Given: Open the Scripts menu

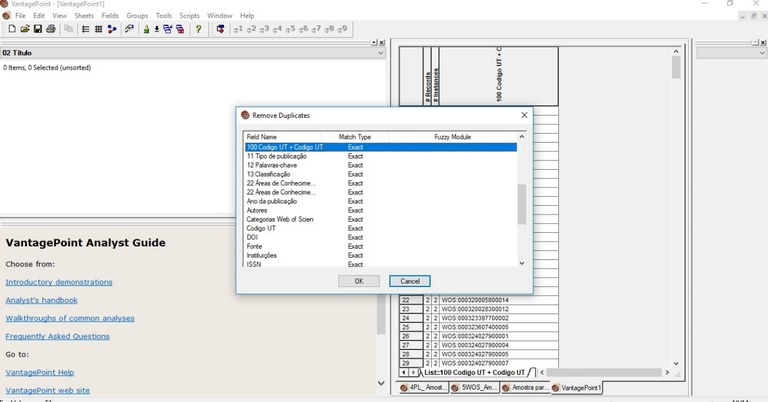Looking at the screenshot, I should coord(189,16).
